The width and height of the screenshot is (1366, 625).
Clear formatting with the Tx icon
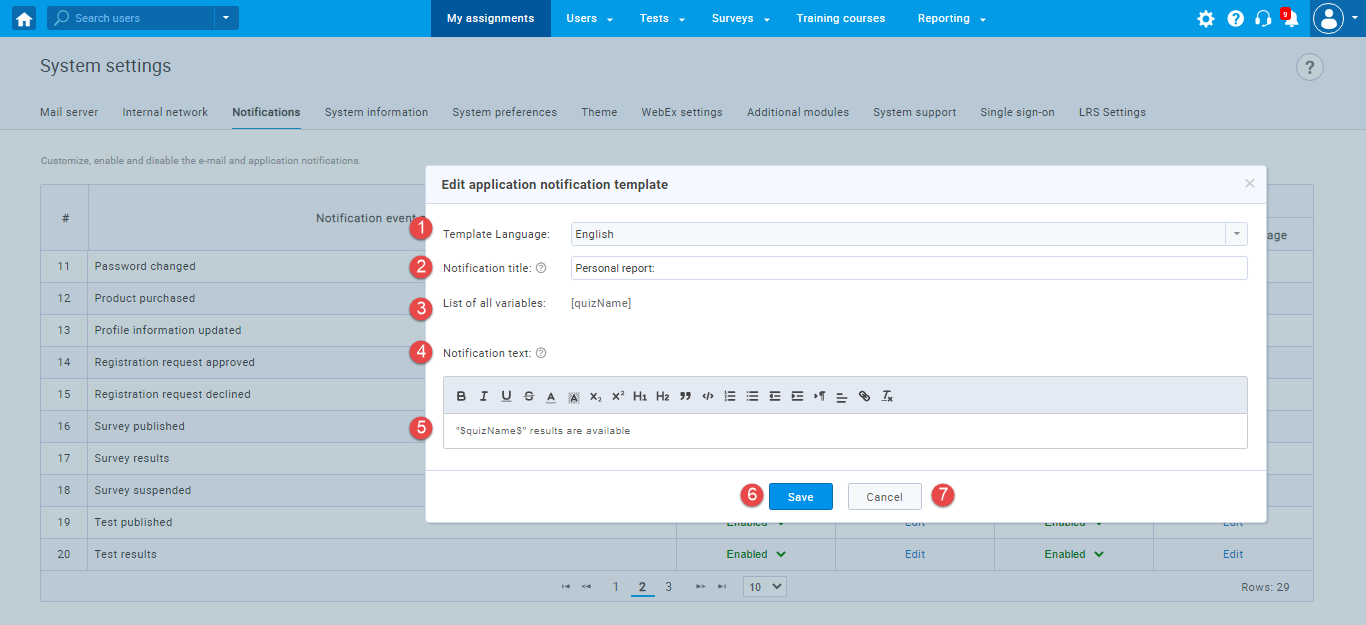(x=887, y=396)
